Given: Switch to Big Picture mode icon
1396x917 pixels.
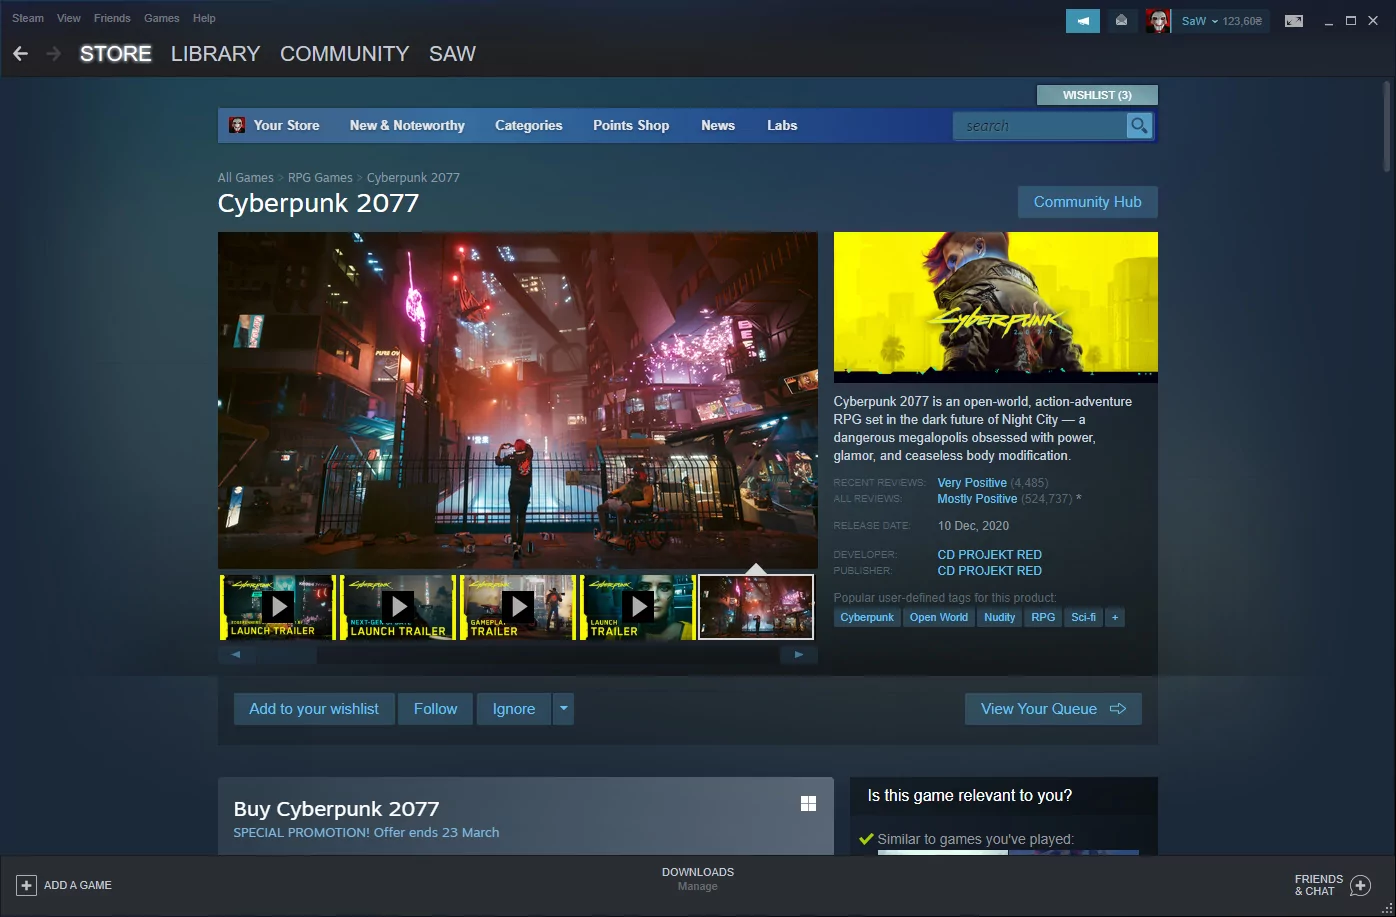Looking at the screenshot, I should (x=1294, y=21).
